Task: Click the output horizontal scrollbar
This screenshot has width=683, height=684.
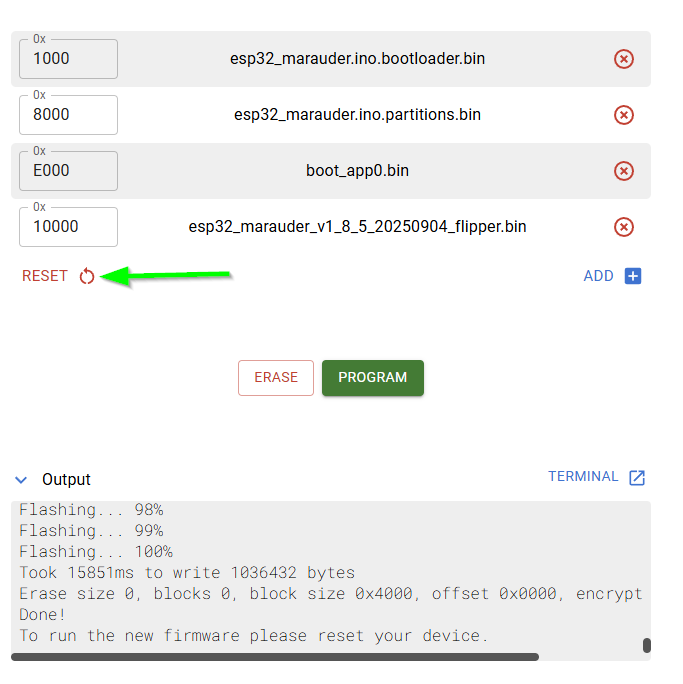Action: pyautogui.click(x=275, y=657)
